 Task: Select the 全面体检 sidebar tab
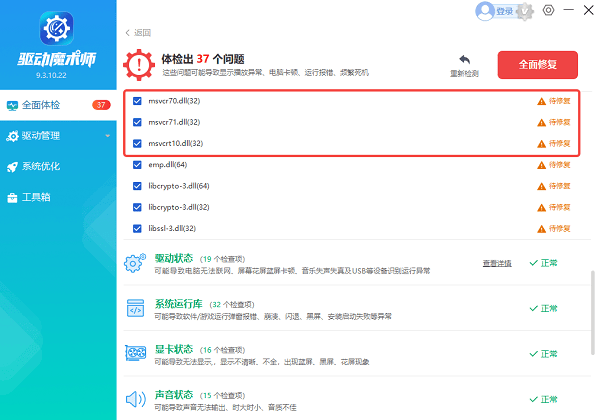point(58,105)
